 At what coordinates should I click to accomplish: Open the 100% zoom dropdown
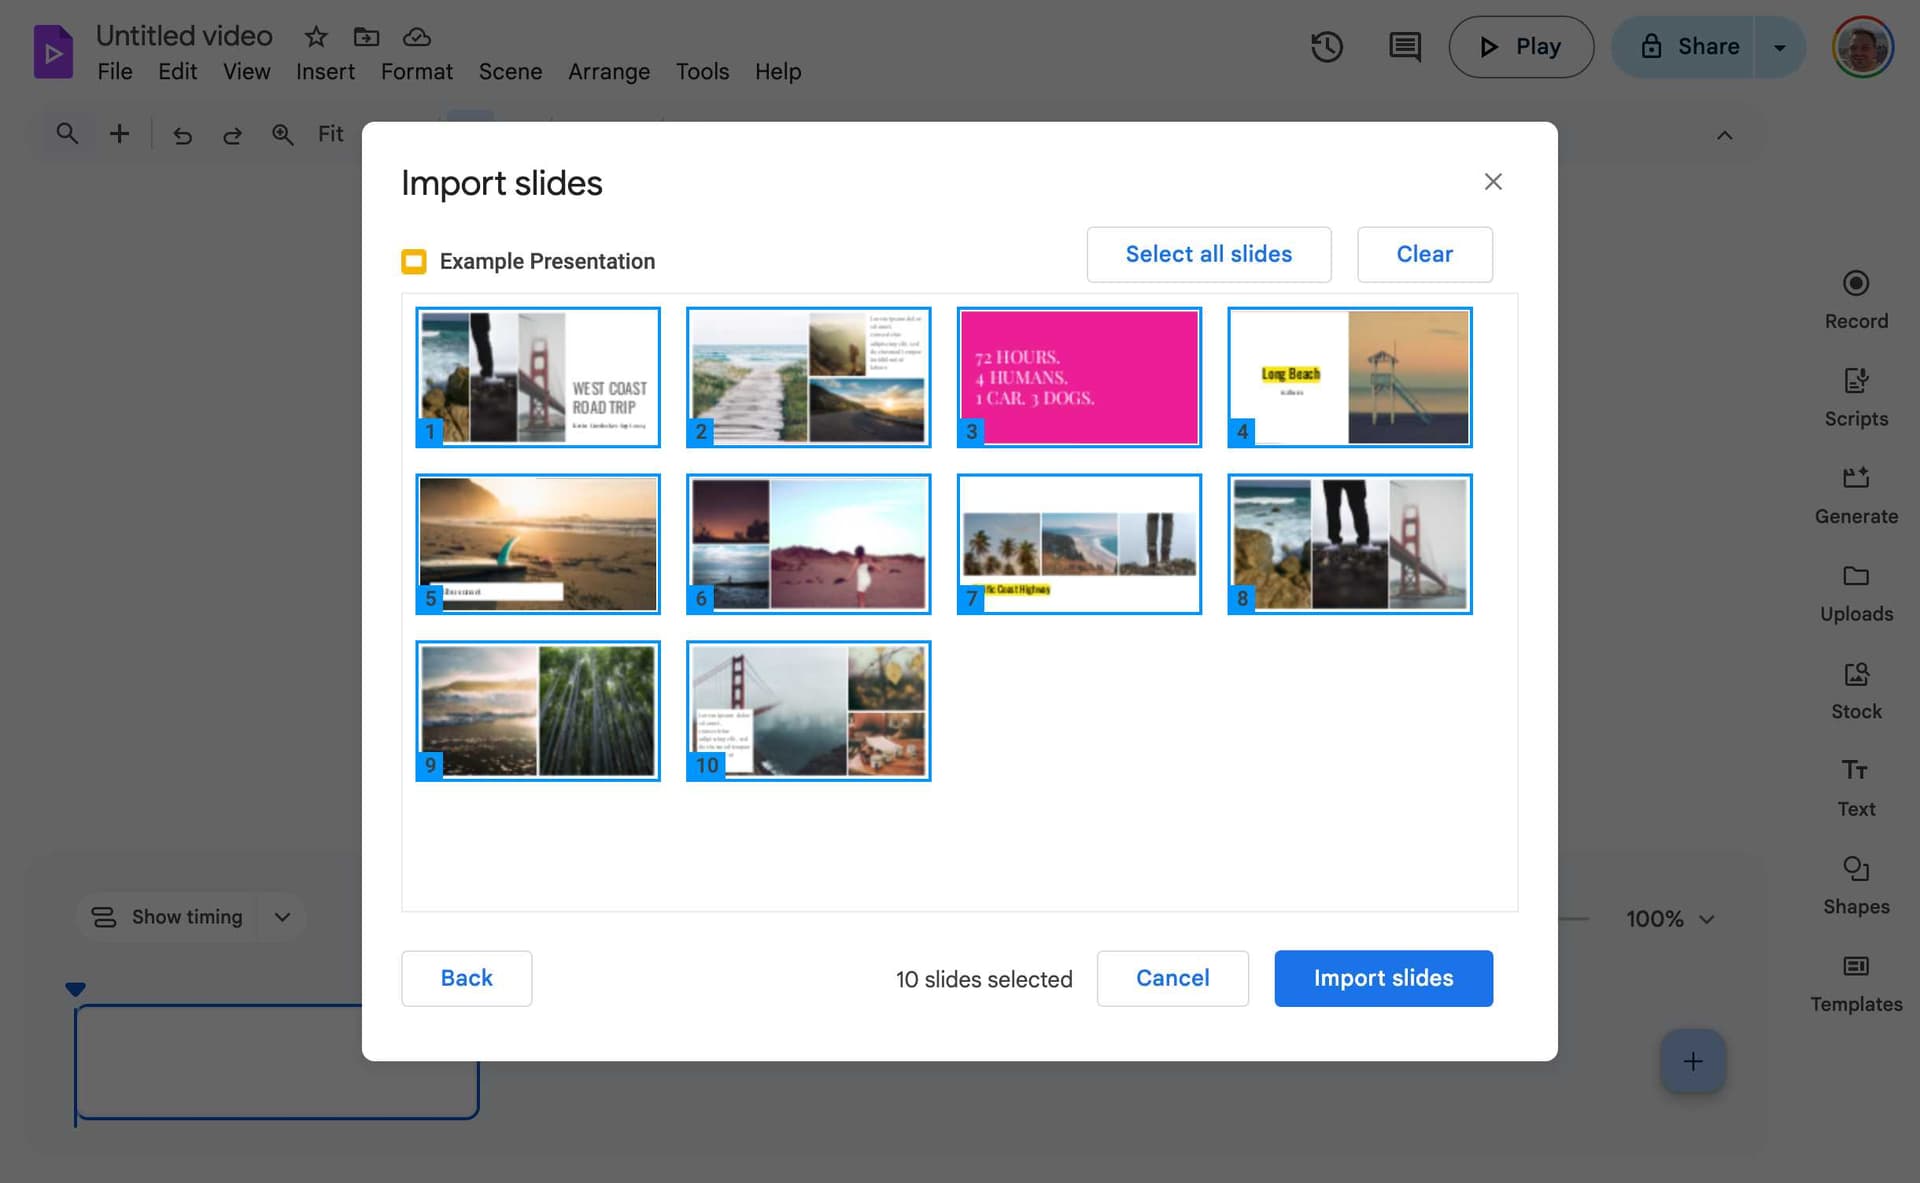pyautogui.click(x=1670, y=918)
